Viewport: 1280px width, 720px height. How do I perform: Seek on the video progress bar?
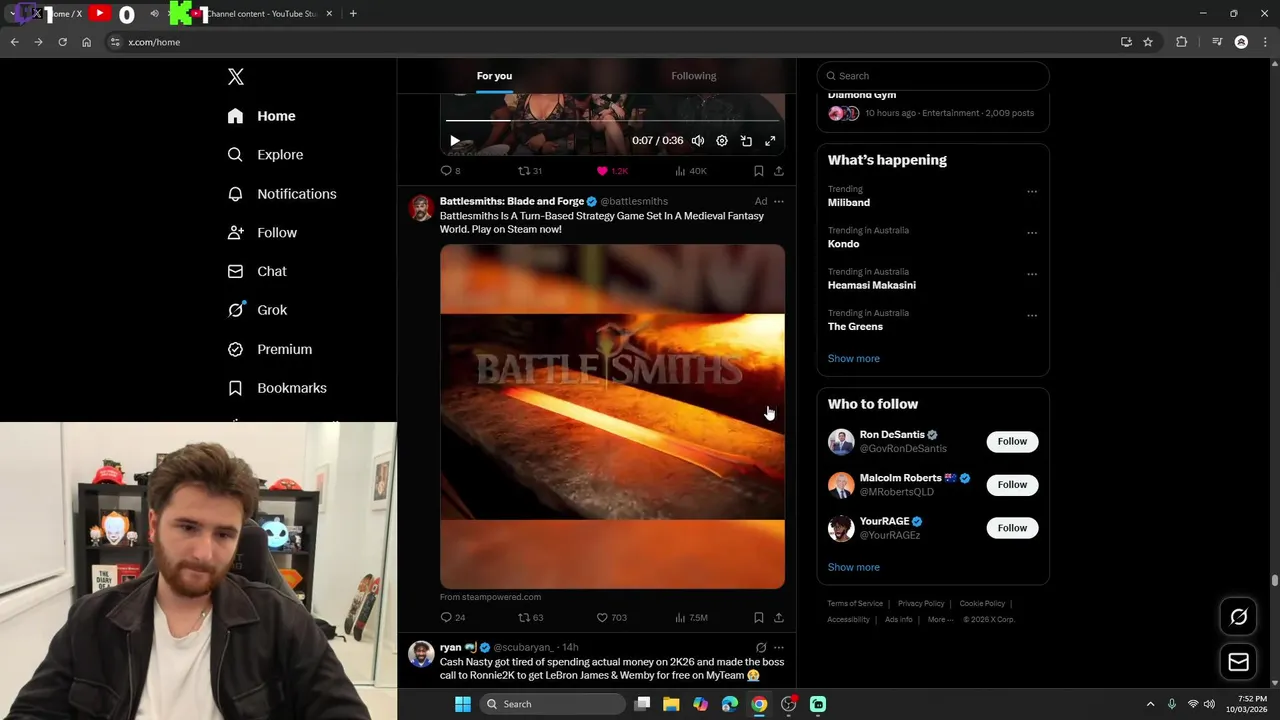(x=612, y=121)
